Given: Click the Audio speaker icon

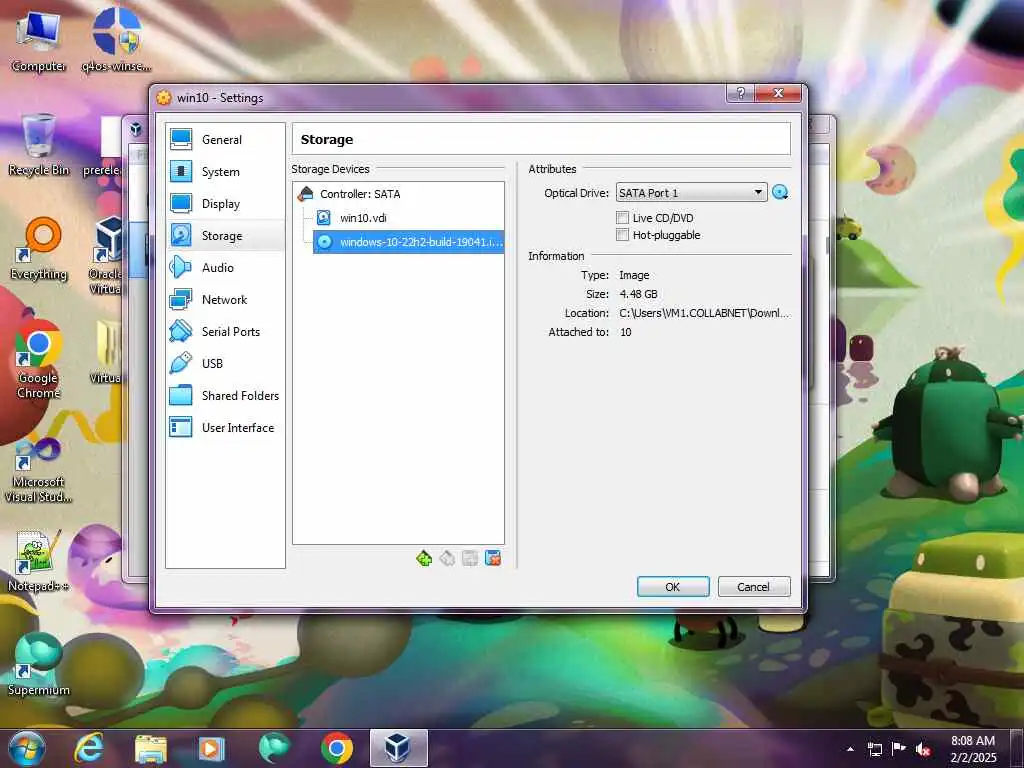Looking at the screenshot, I should [x=181, y=267].
